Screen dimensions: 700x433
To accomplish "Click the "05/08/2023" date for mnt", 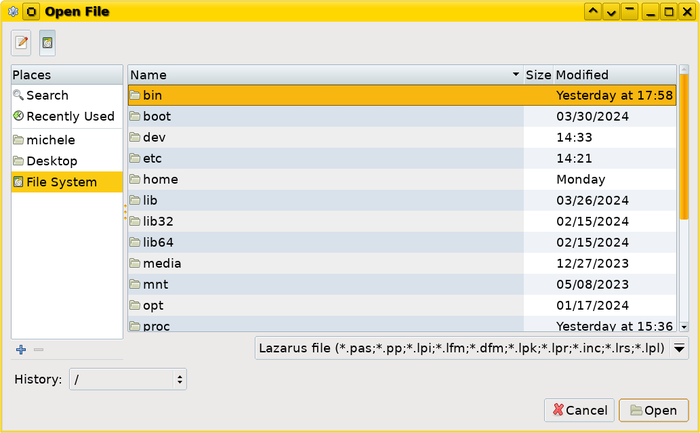I will 592,284.
